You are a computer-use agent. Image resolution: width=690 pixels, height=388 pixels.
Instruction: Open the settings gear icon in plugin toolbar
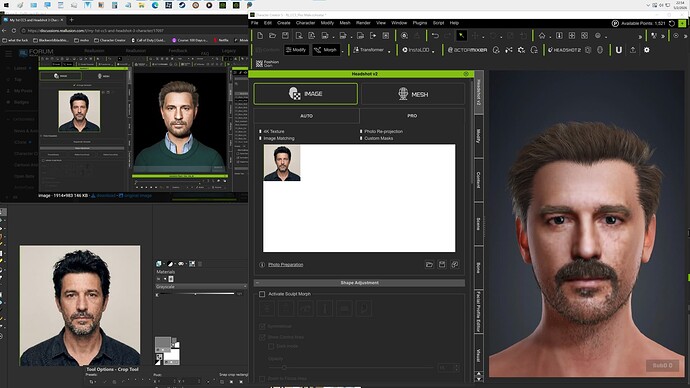tap(646, 50)
